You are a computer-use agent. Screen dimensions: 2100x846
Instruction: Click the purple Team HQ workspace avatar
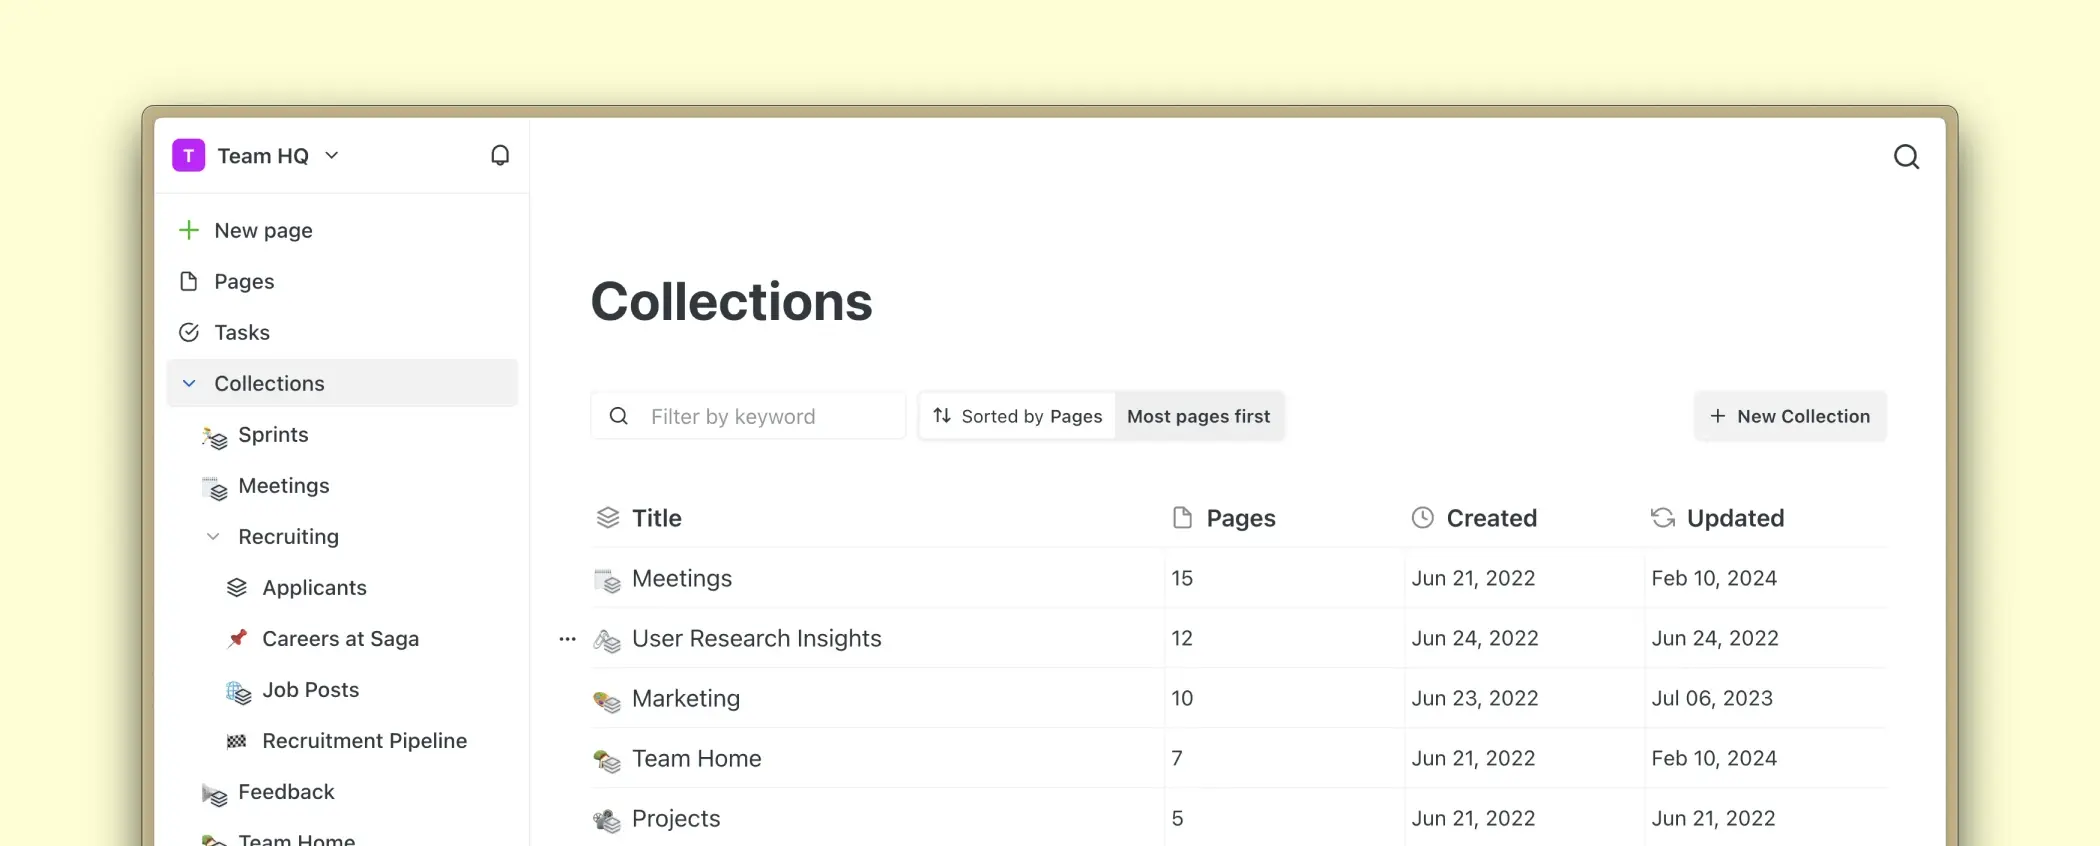[189, 156]
